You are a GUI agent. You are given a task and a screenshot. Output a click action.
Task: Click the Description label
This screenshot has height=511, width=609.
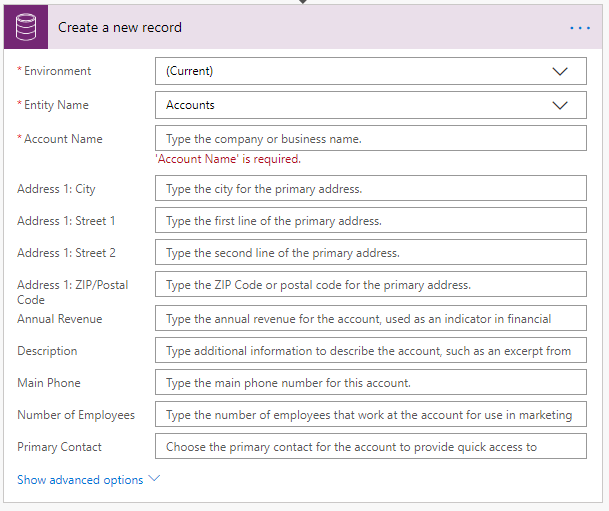click(47, 351)
